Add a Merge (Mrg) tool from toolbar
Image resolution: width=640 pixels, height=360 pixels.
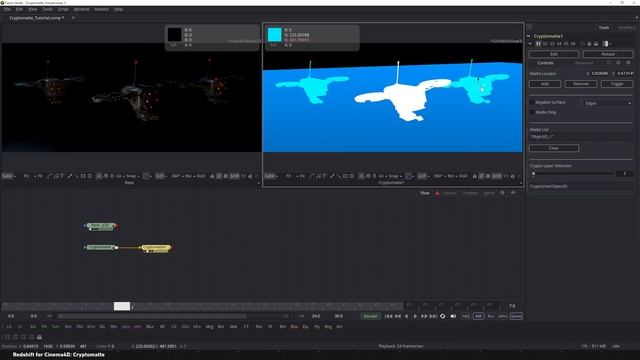(x=209, y=327)
